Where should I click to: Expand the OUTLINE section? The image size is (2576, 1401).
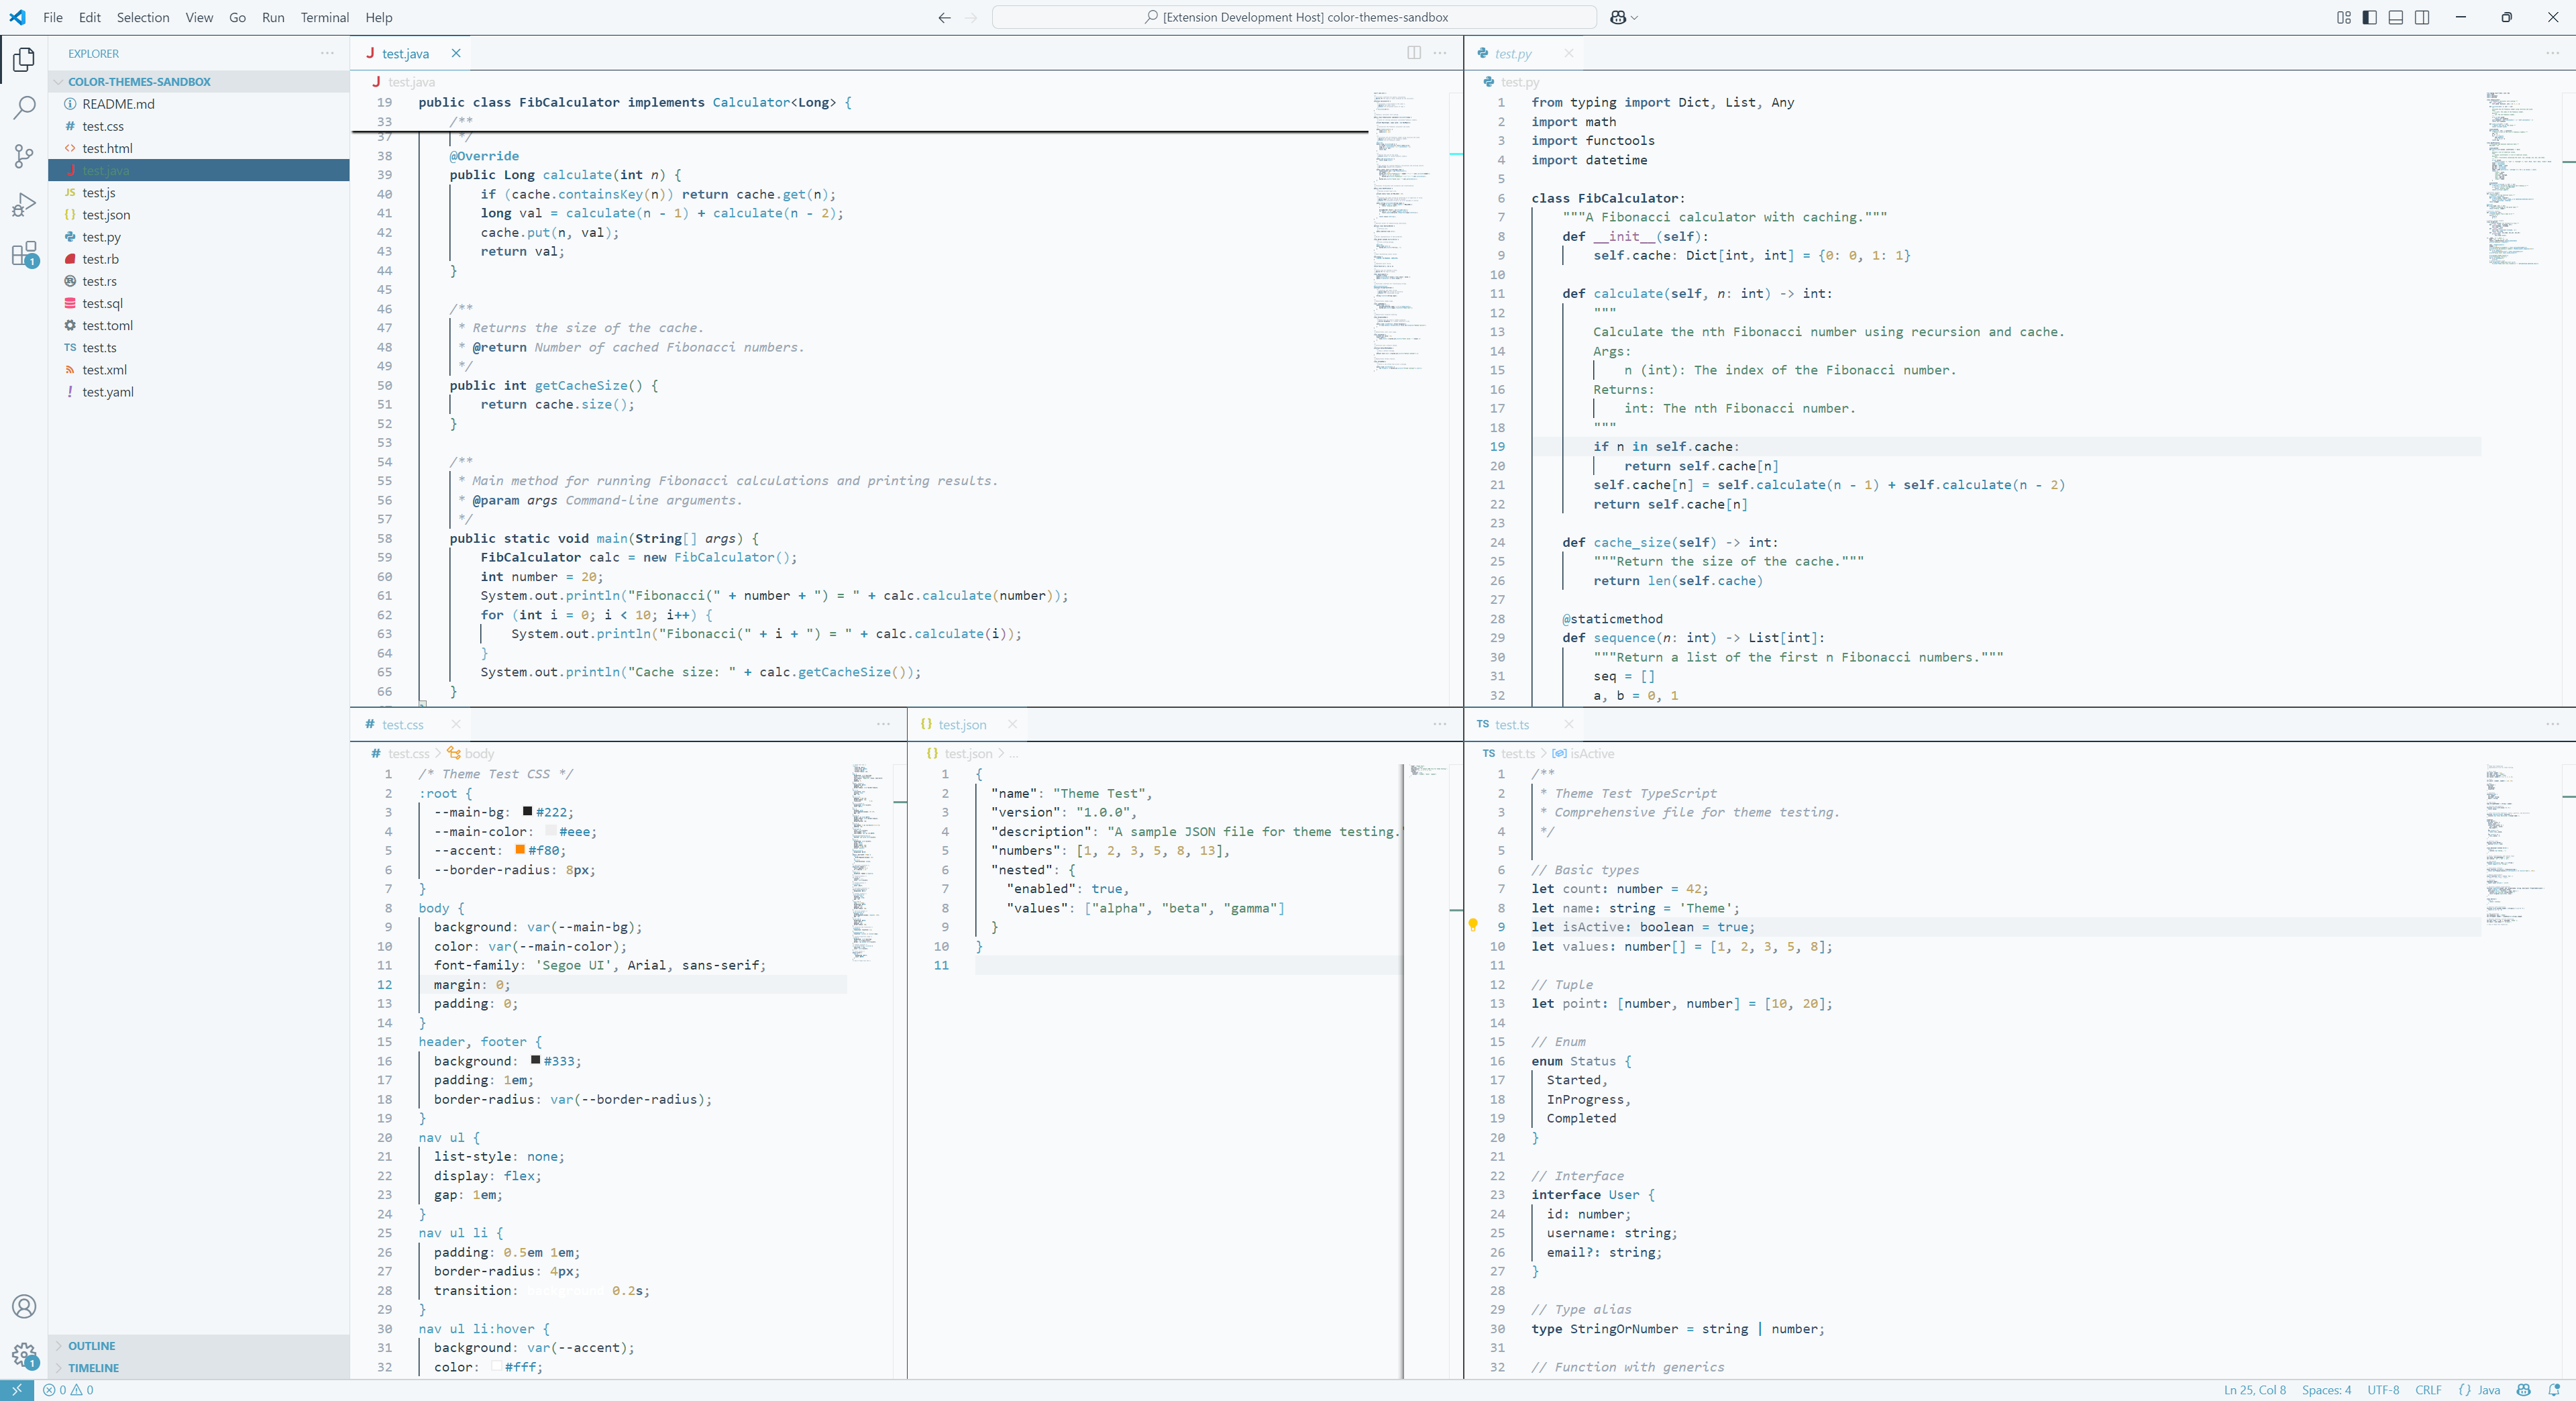[x=91, y=1346]
